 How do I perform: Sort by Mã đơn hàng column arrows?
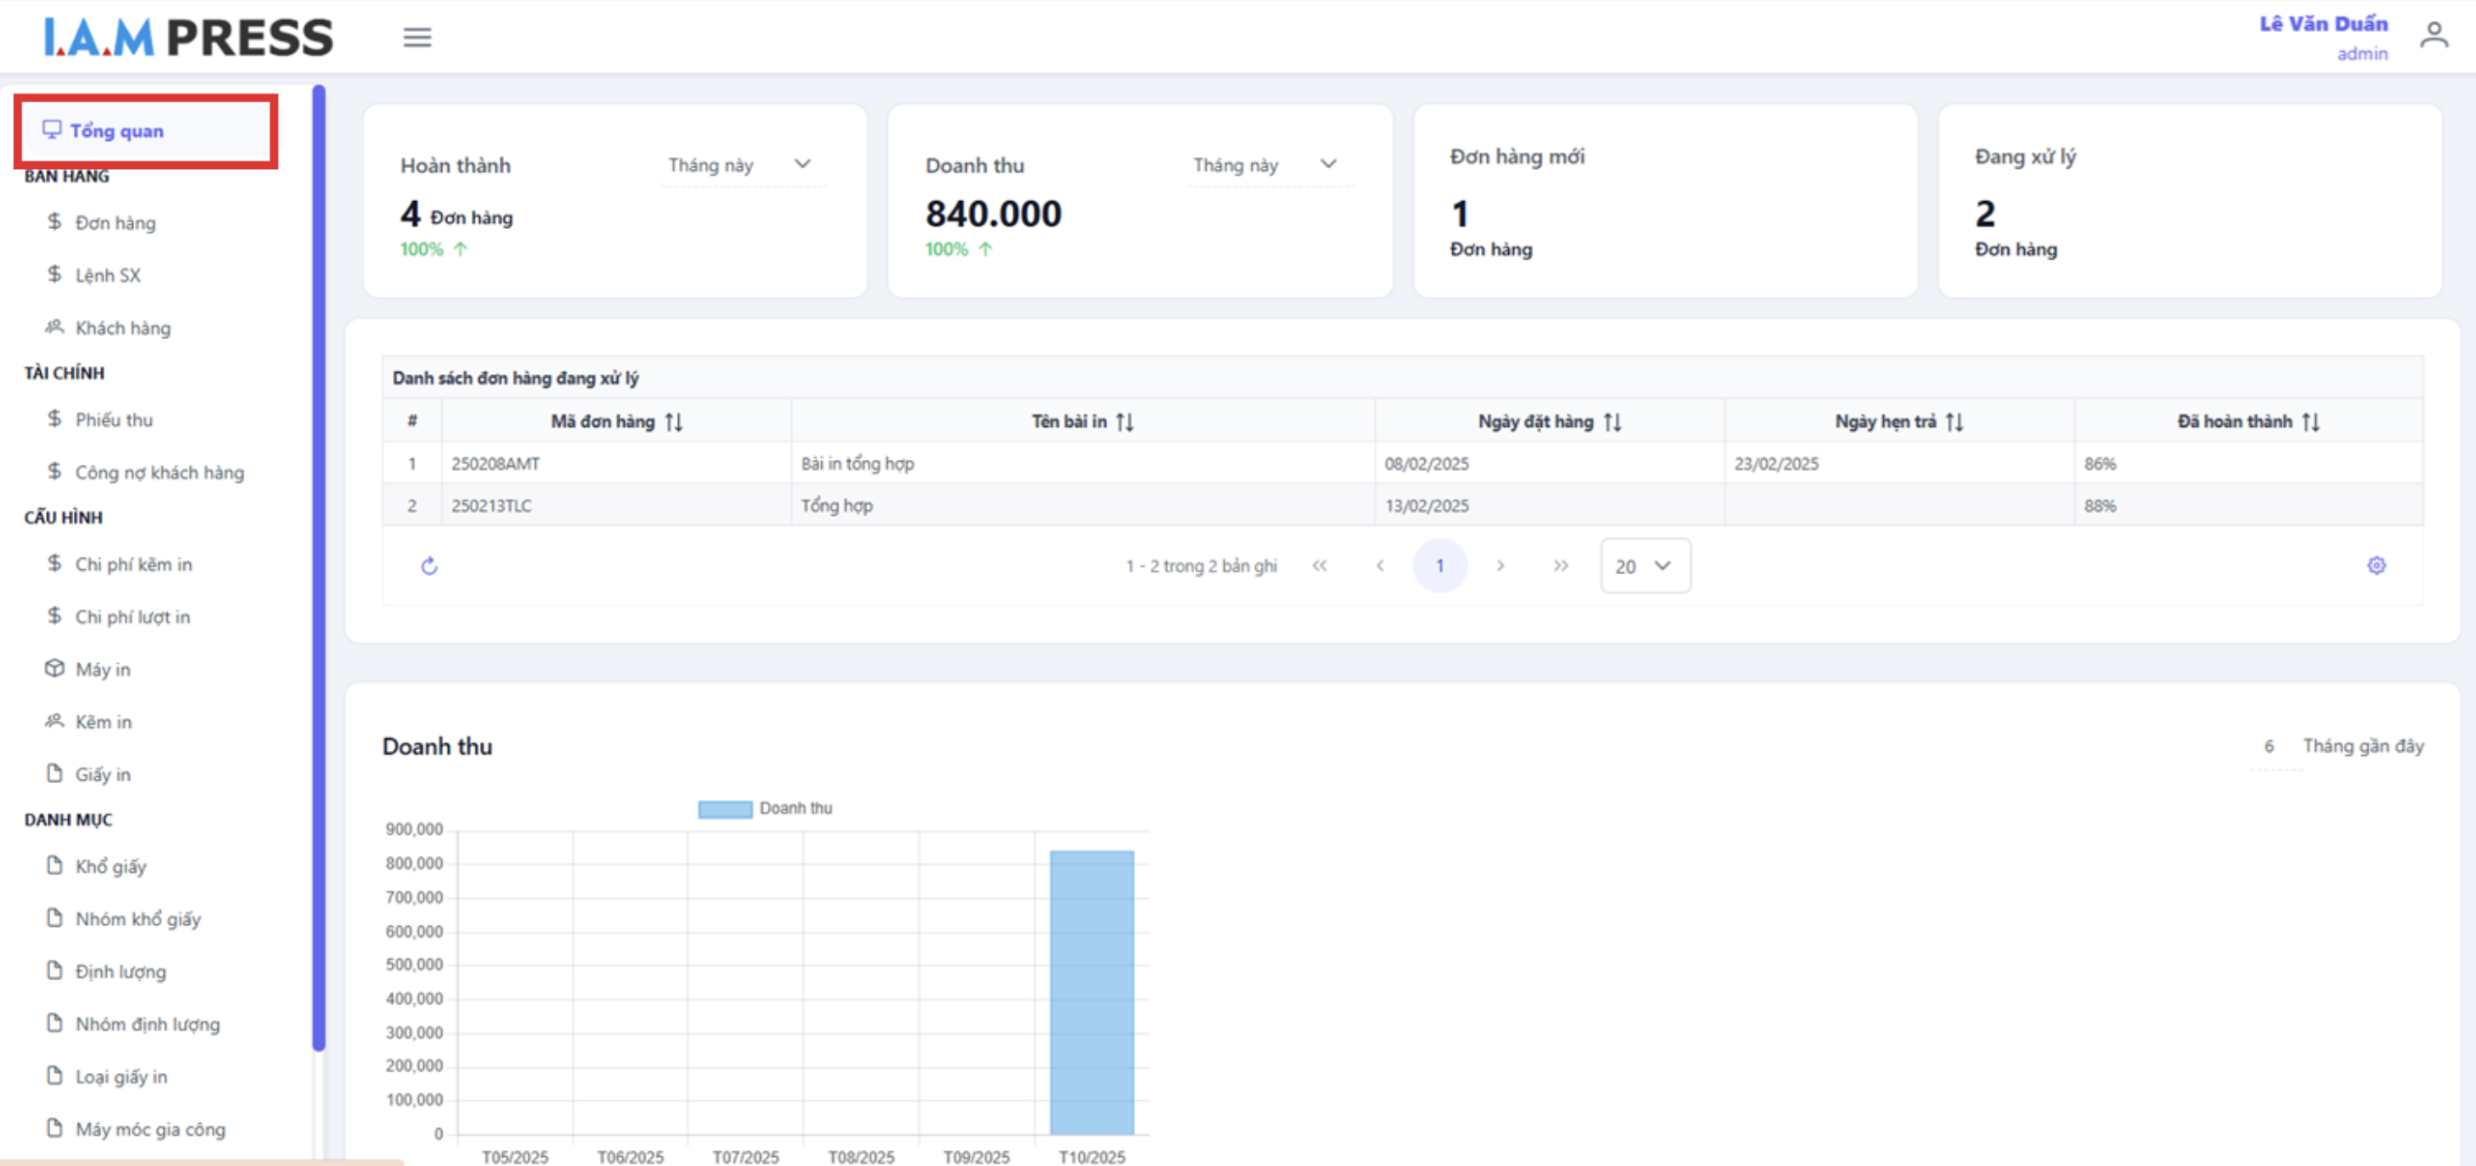(674, 422)
